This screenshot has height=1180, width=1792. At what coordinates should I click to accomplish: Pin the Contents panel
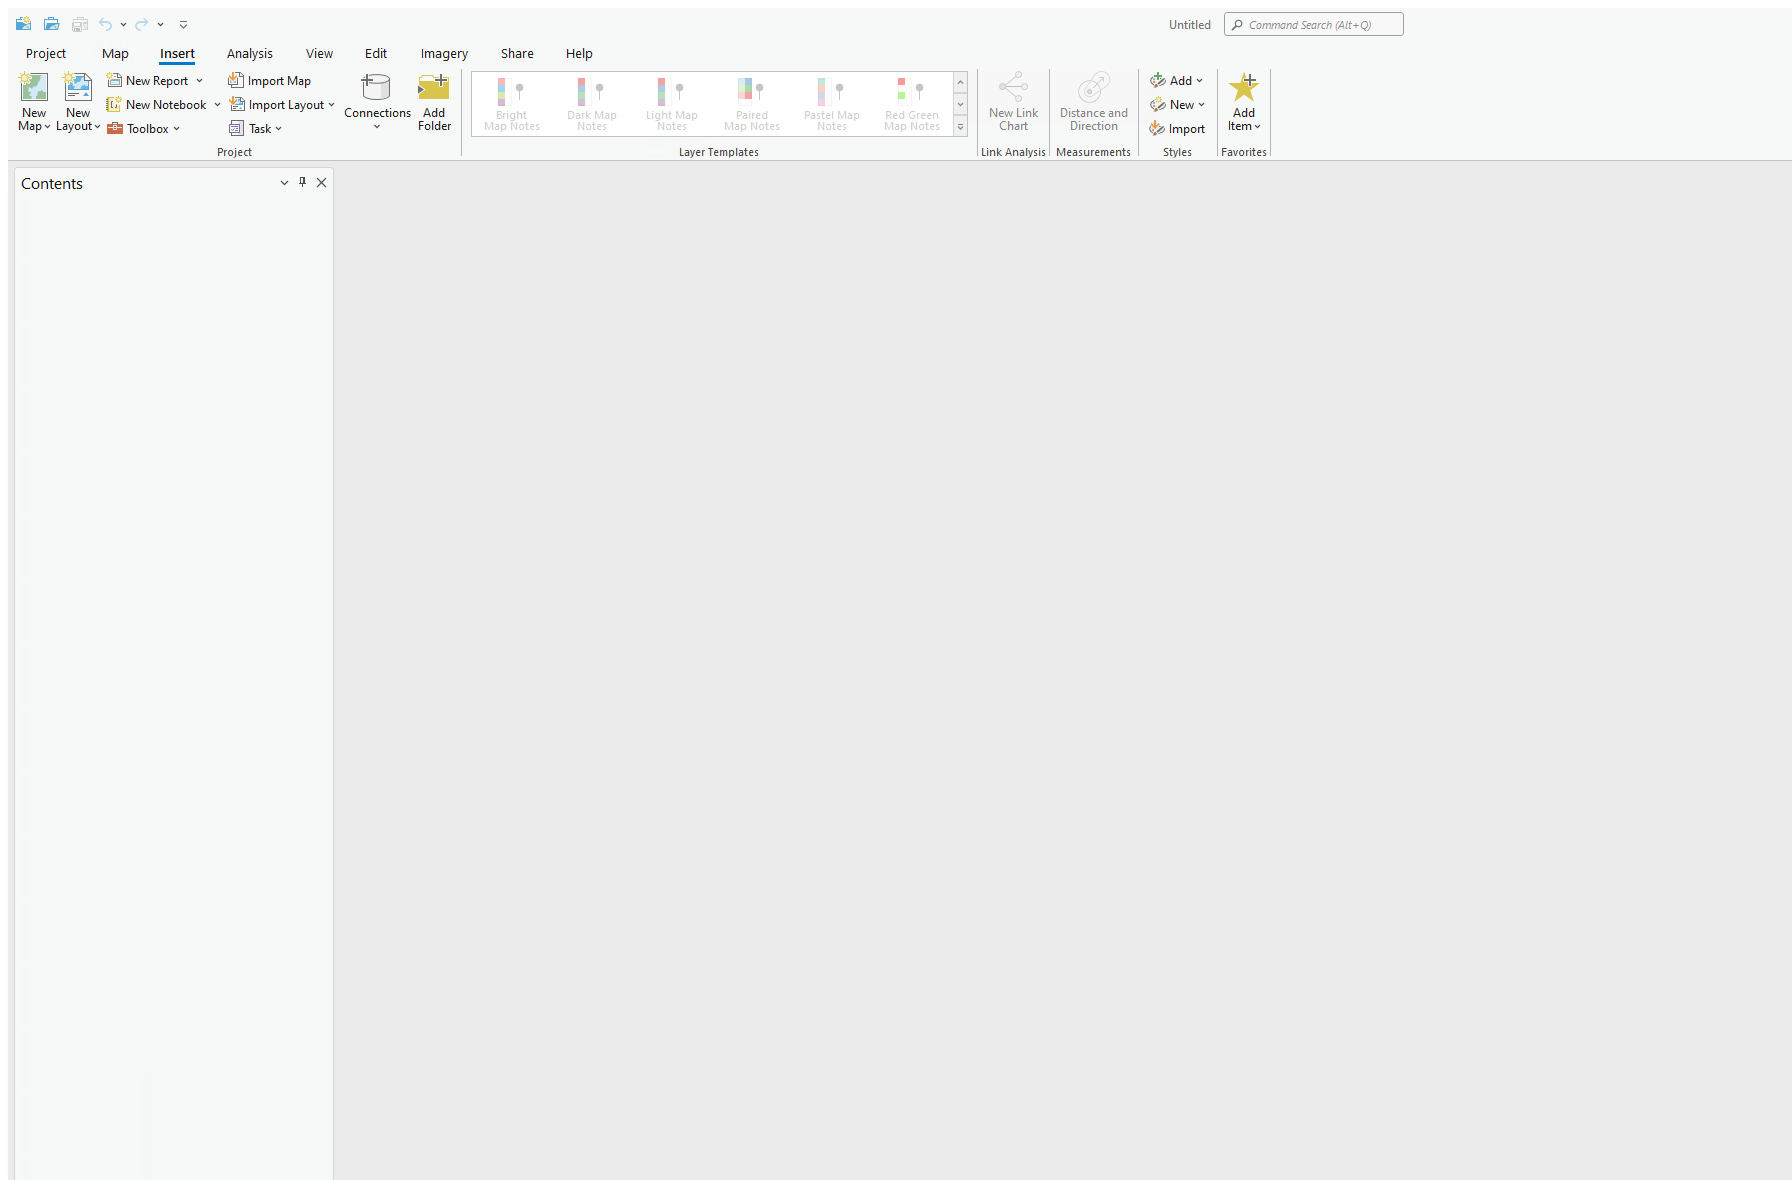[302, 182]
